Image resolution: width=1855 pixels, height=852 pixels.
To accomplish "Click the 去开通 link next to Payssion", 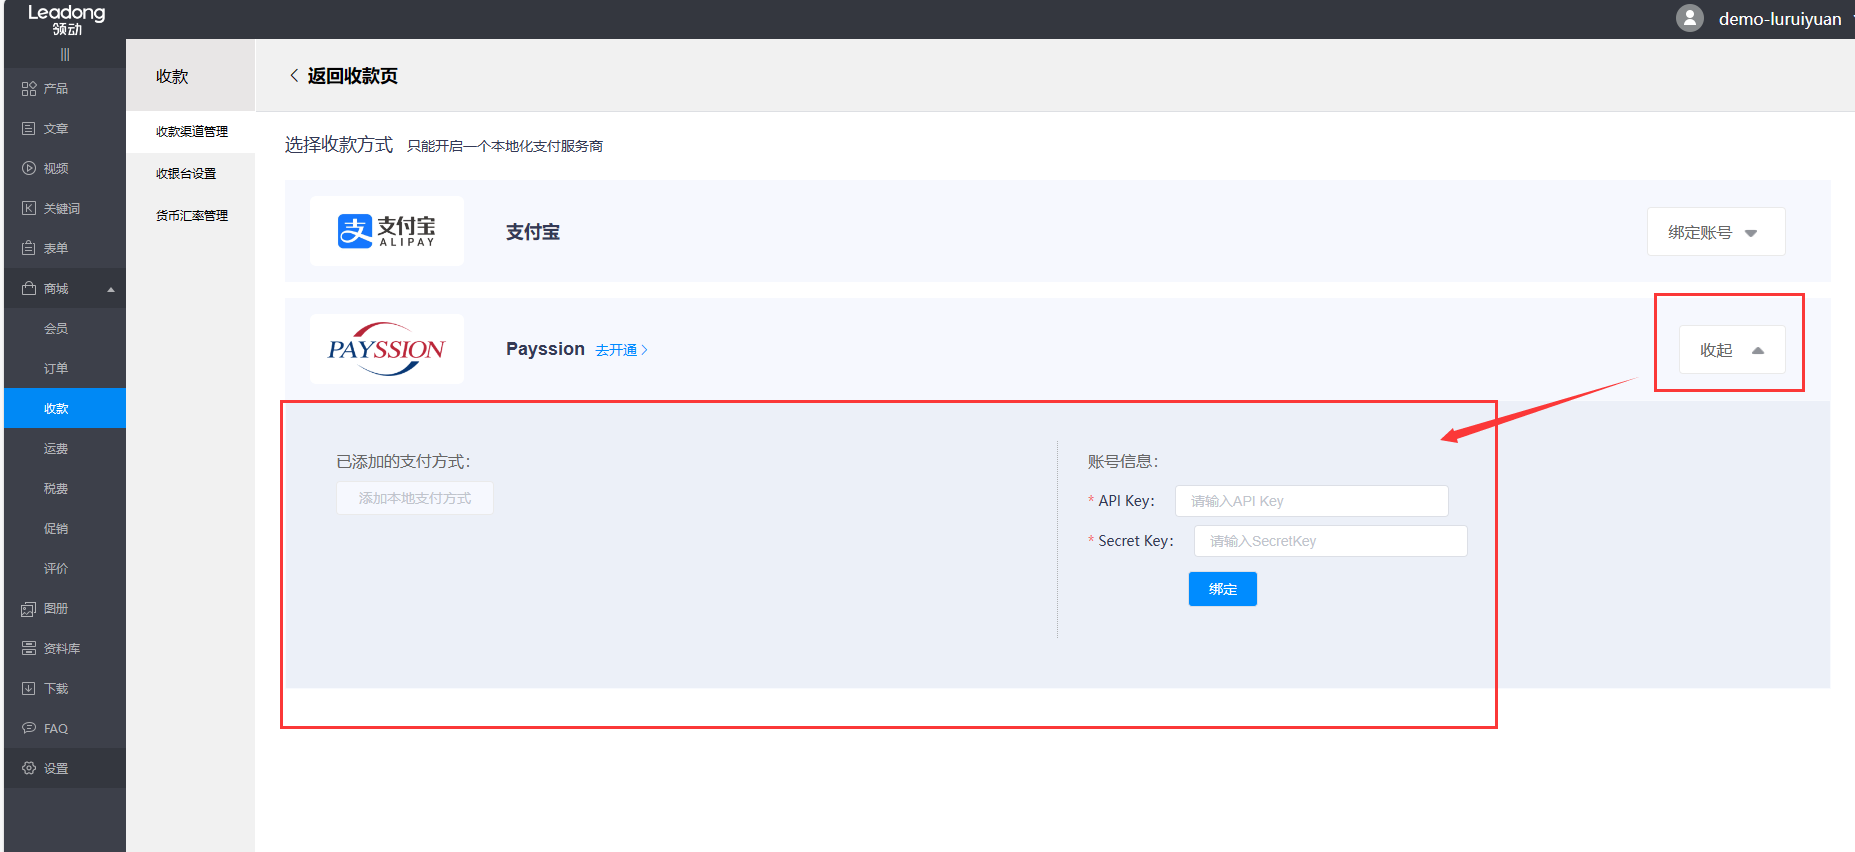I will tap(621, 350).
